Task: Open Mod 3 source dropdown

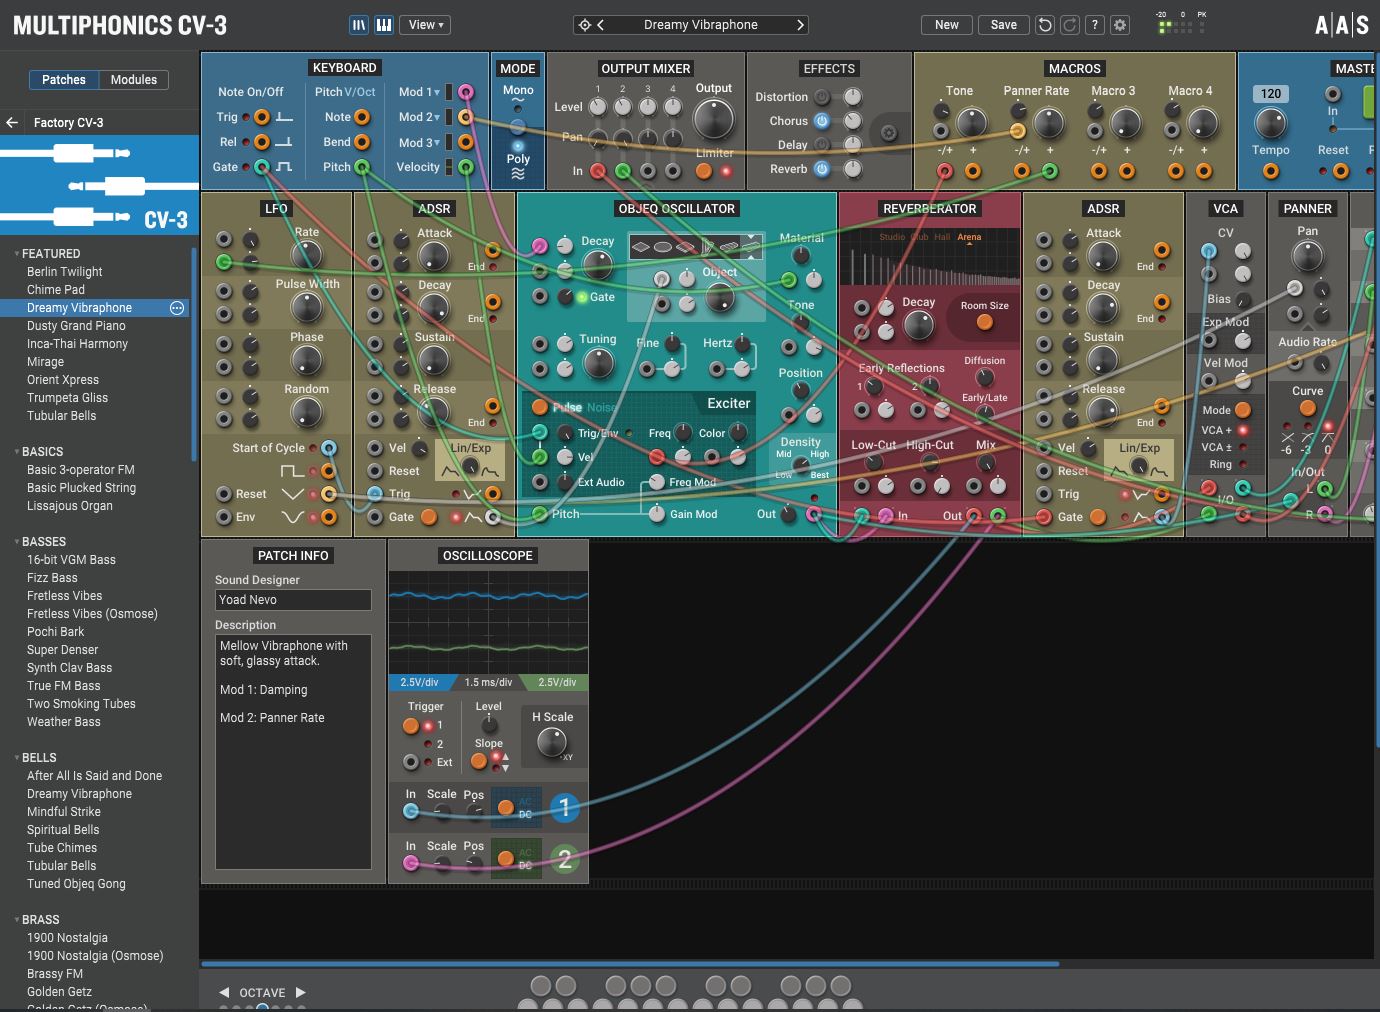Action: (x=419, y=143)
